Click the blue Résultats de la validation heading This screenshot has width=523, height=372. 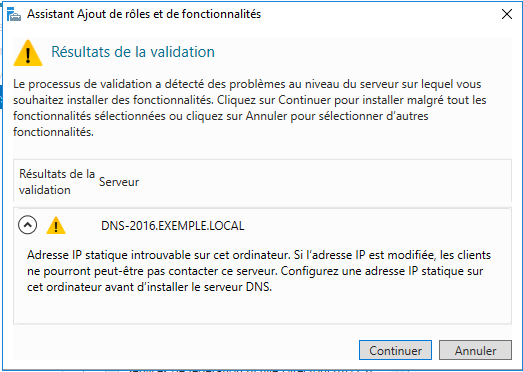point(133,52)
